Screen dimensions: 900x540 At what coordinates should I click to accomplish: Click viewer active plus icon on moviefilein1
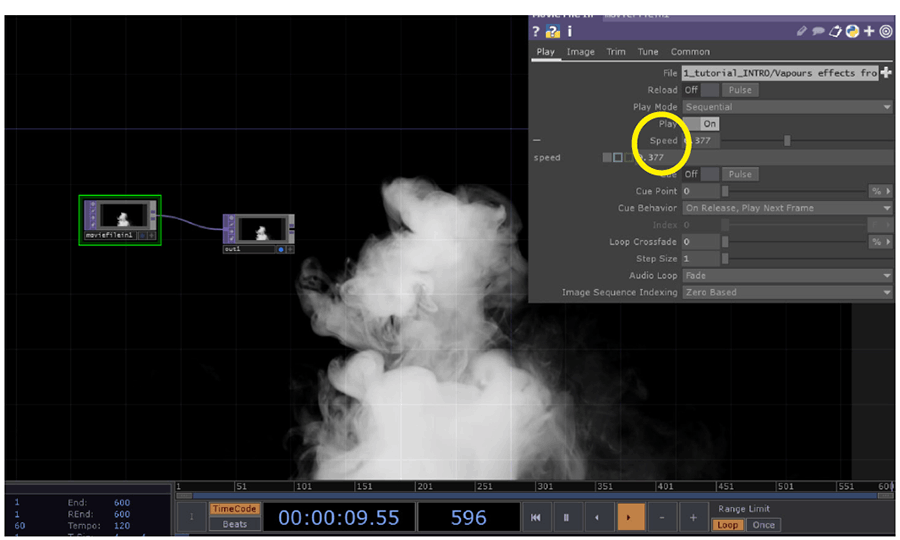click(152, 235)
